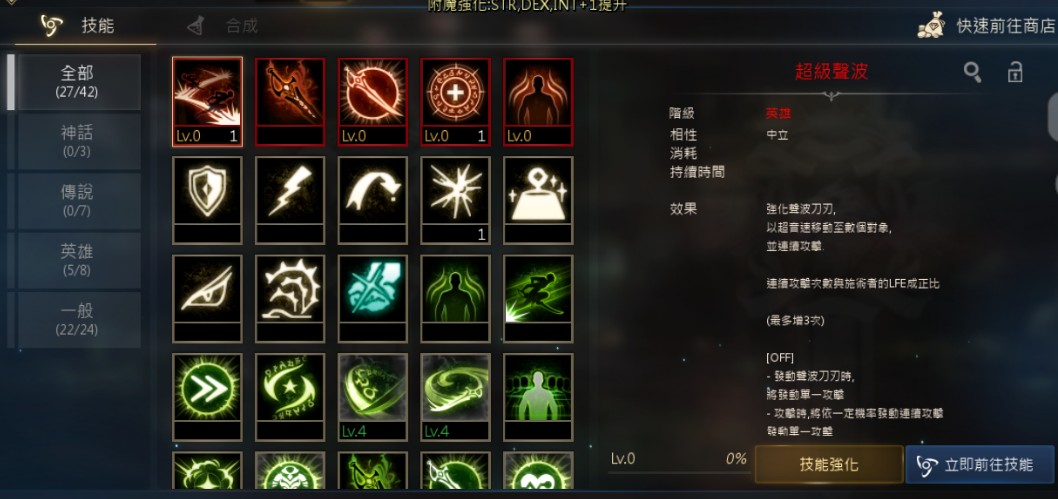Click the Lv.0 skill progress bar
The height and width of the screenshot is (499, 1058).
point(679,465)
